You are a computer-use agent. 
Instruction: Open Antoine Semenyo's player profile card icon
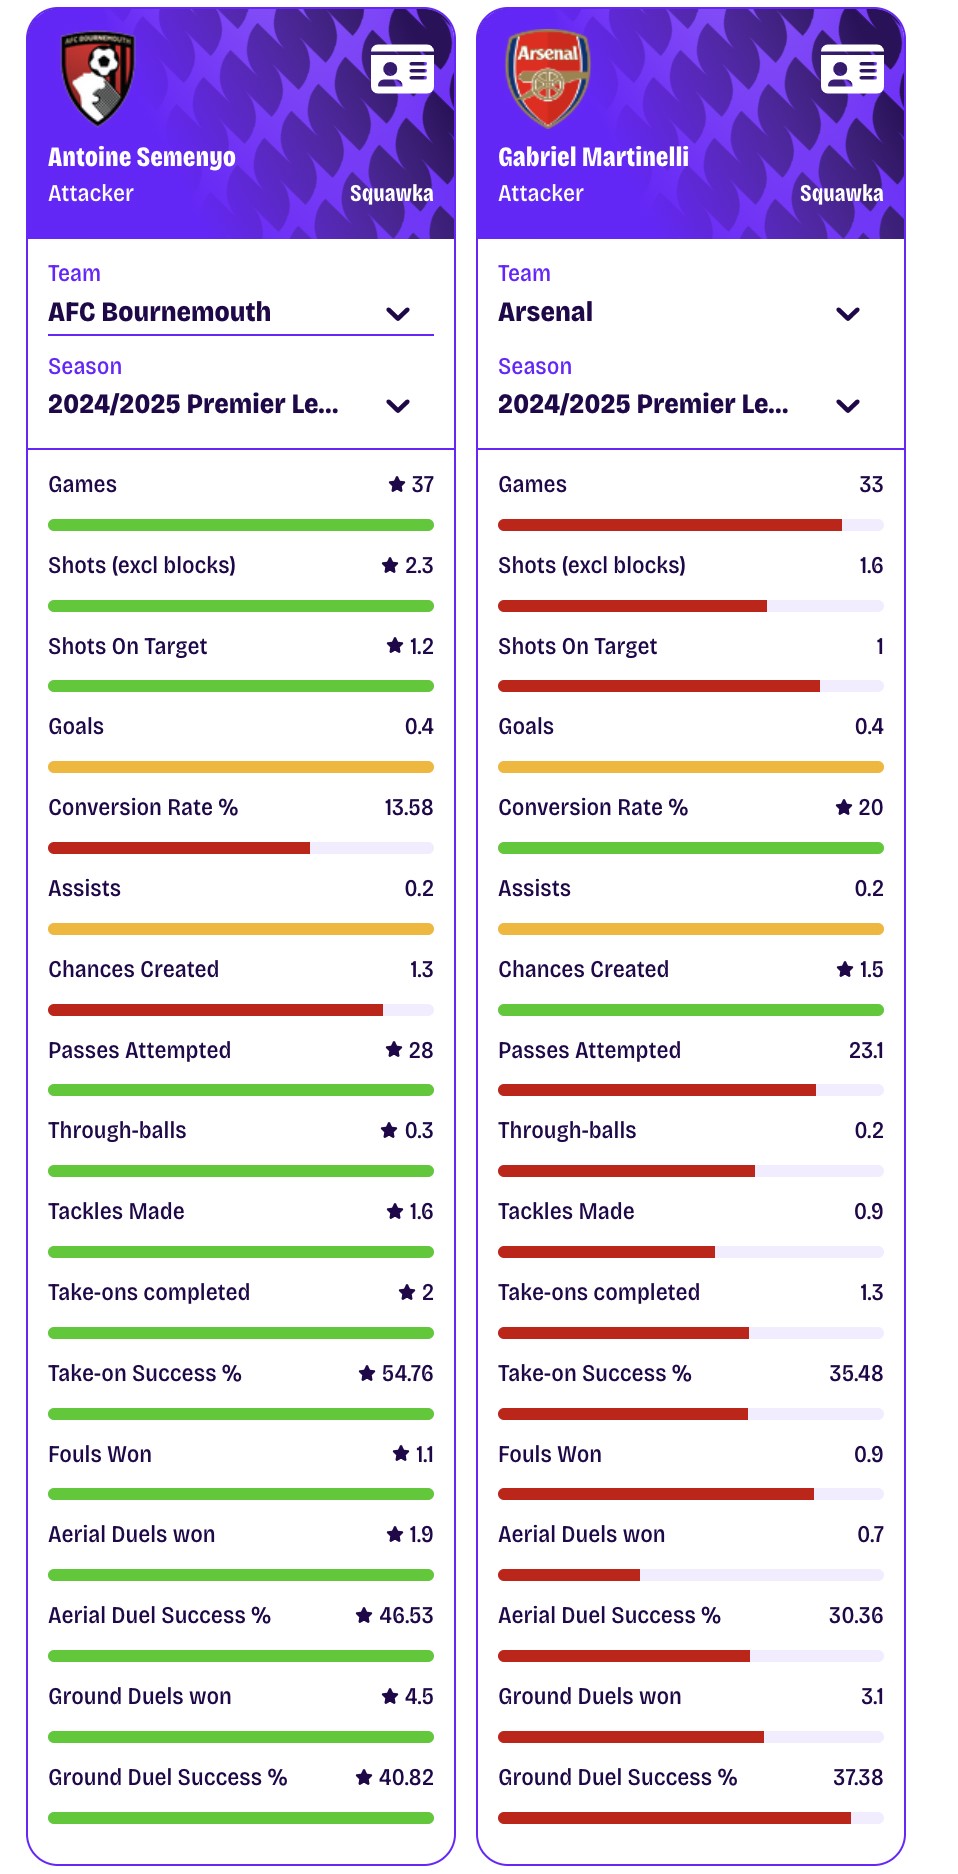click(x=402, y=69)
